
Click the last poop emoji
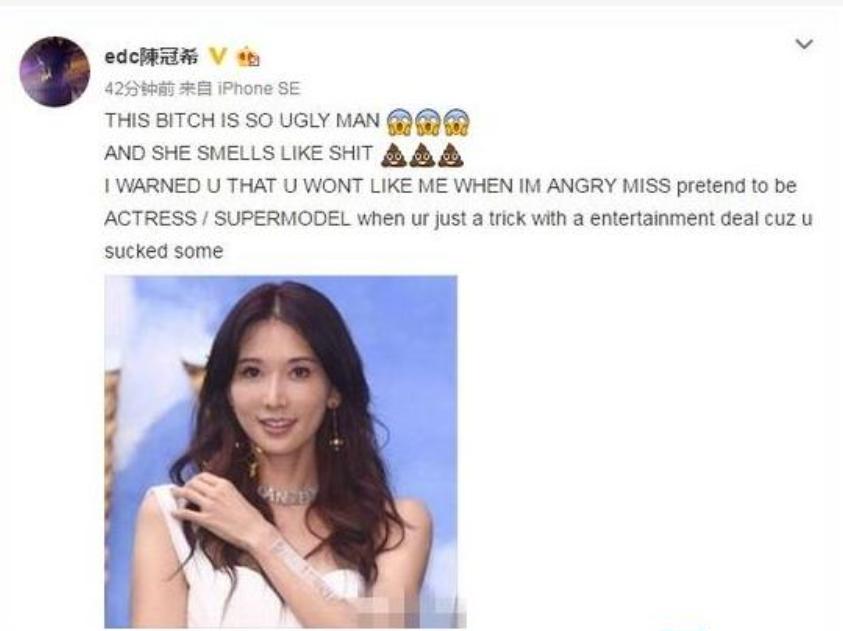(451, 155)
